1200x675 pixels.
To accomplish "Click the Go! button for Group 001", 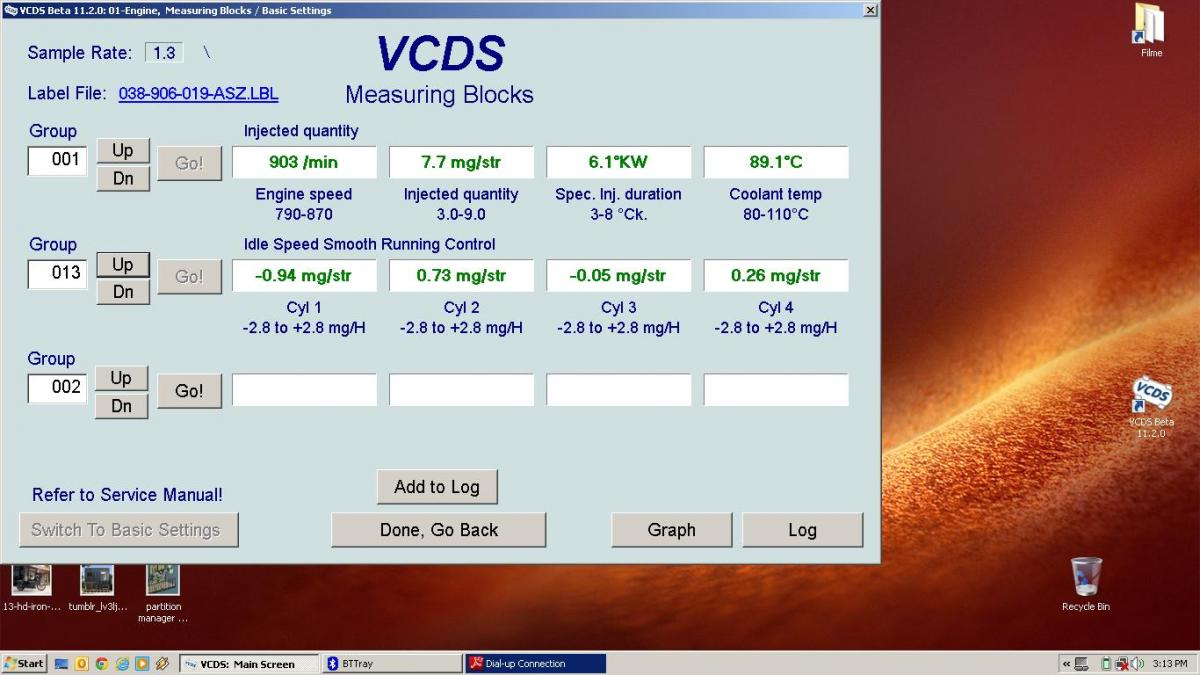I will (x=189, y=163).
